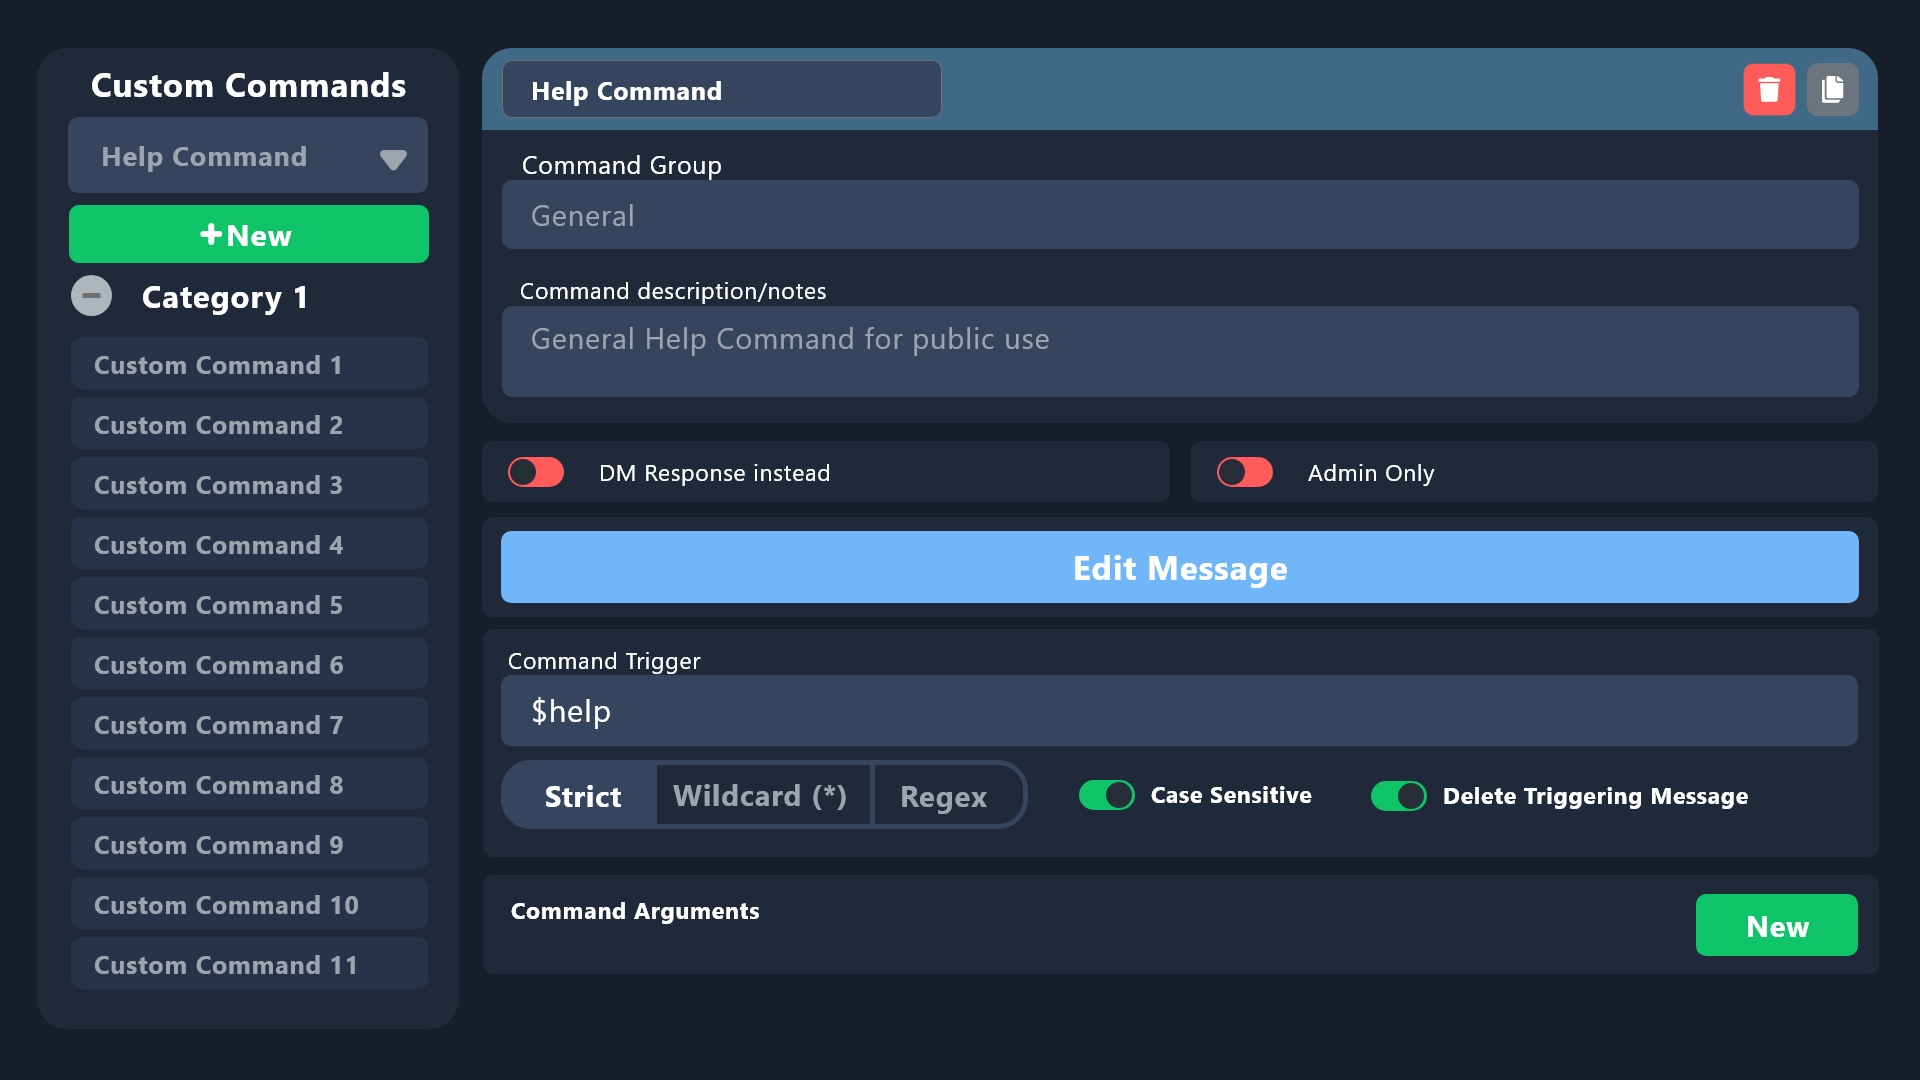Click the Help Command name title field

[x=720, y=90]
